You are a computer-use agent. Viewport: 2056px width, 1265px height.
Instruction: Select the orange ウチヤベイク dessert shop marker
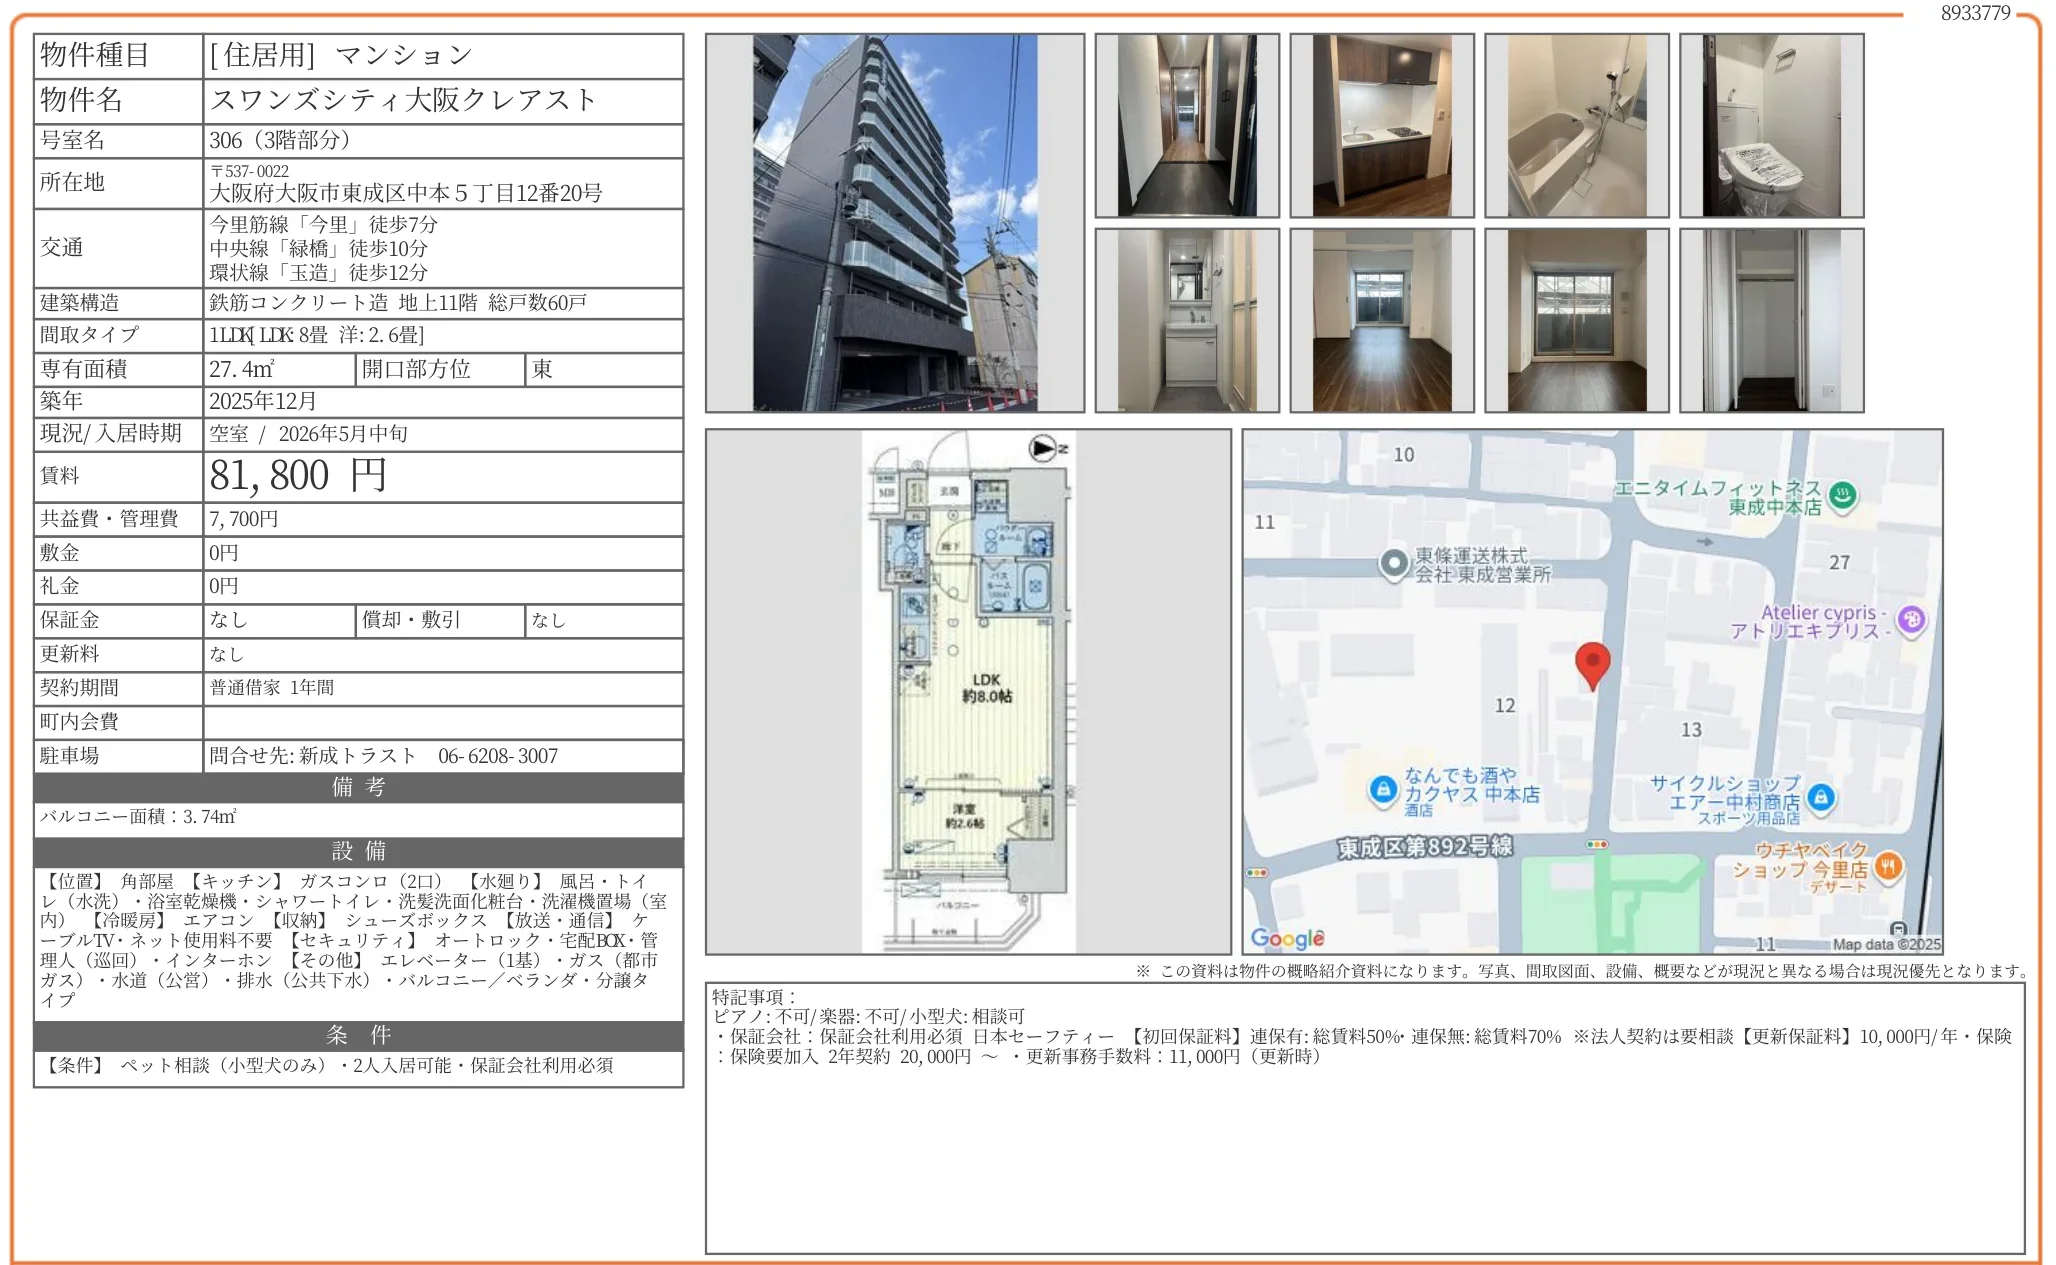1888,868
